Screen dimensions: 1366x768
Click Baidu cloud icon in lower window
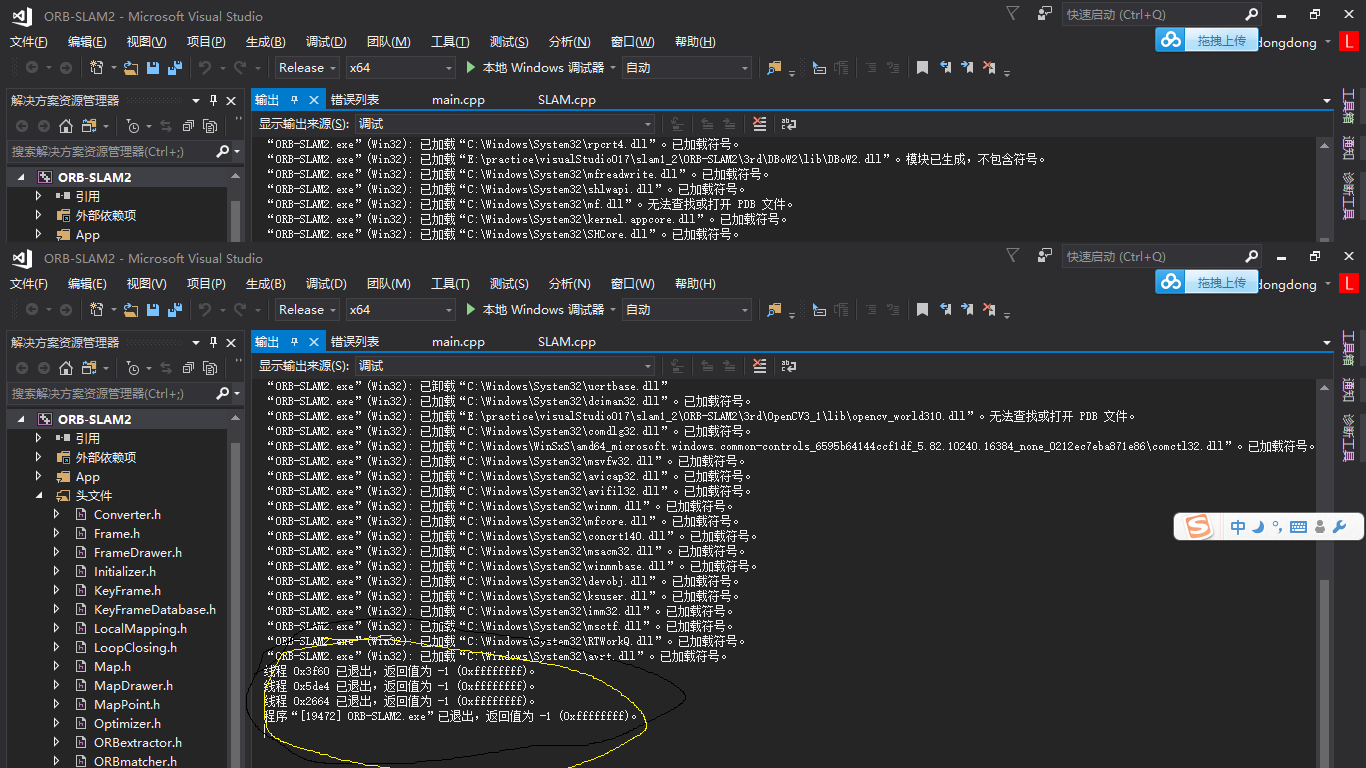[x=1170, y=282]
